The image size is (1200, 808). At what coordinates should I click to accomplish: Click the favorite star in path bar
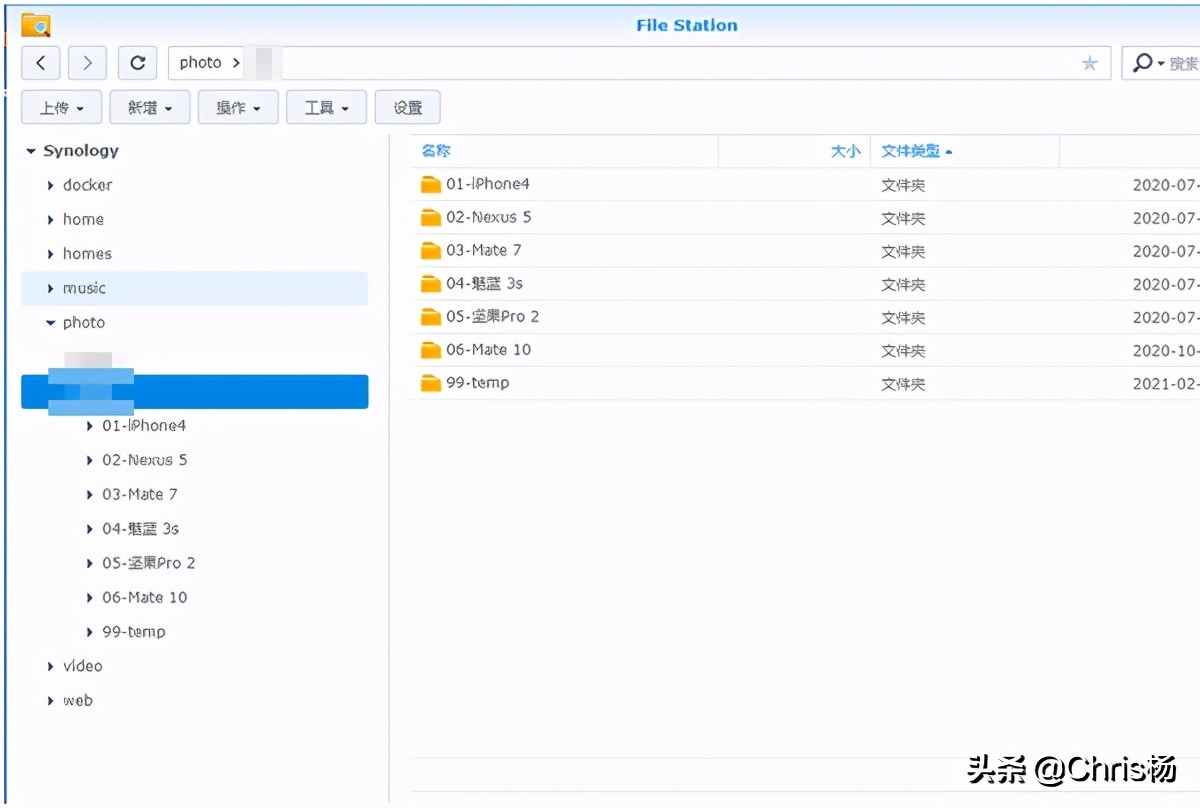pyautogui.click(x=1089, y=63)
